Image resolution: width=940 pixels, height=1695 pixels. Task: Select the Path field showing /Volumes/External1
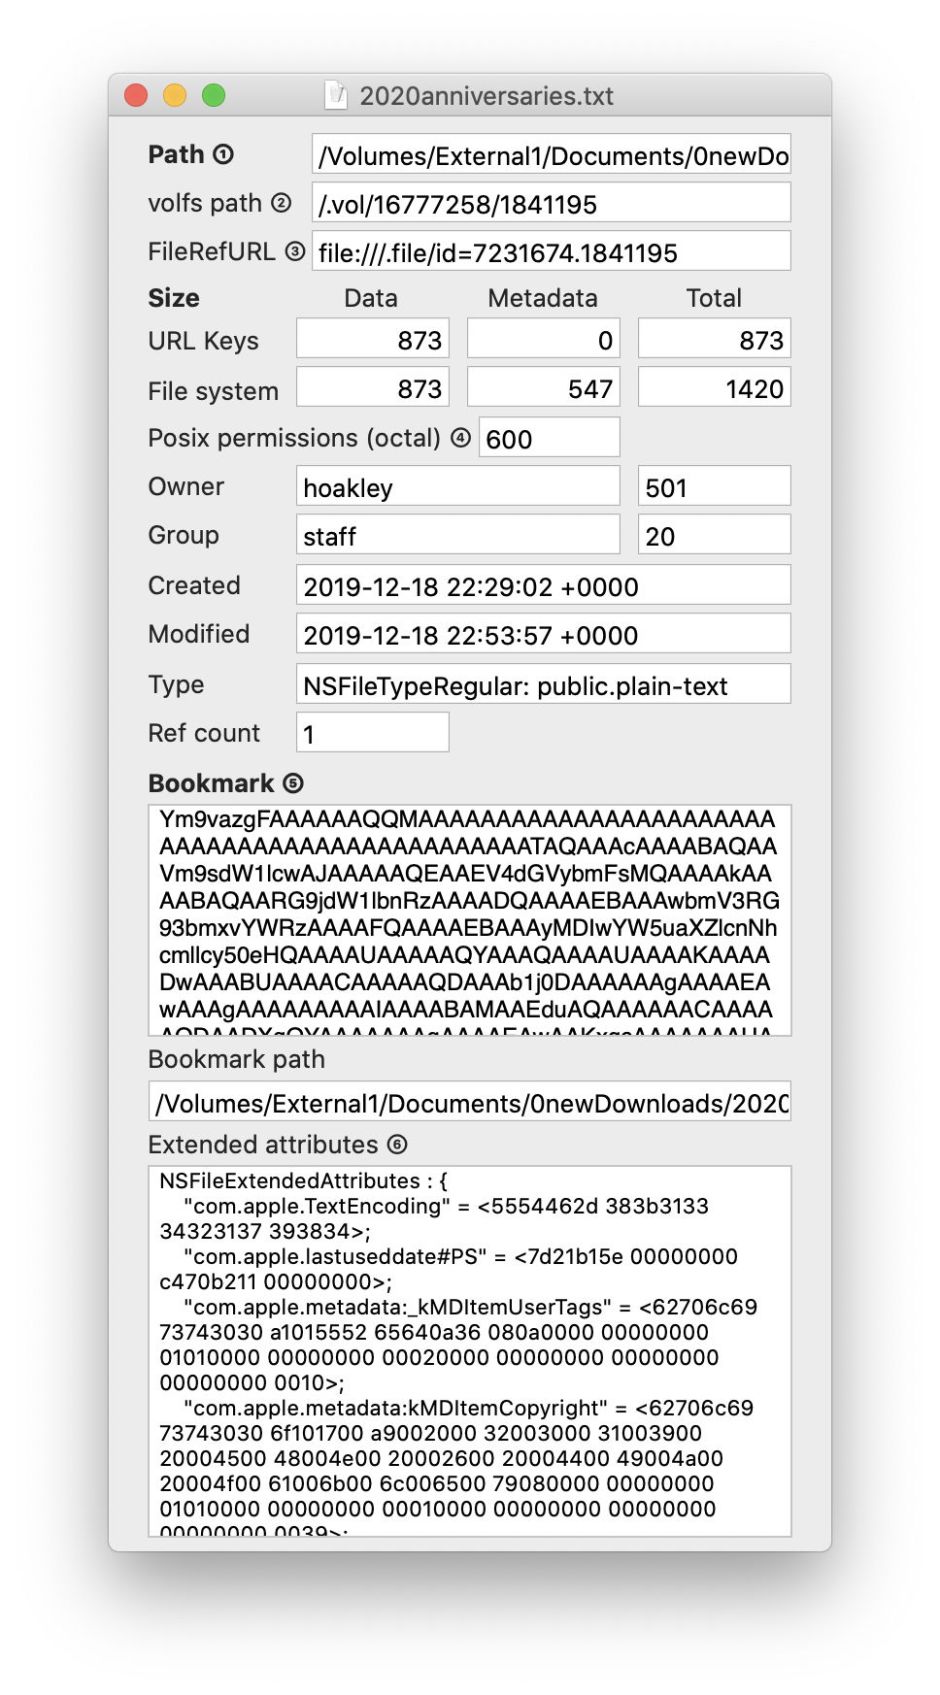[550, 155]
